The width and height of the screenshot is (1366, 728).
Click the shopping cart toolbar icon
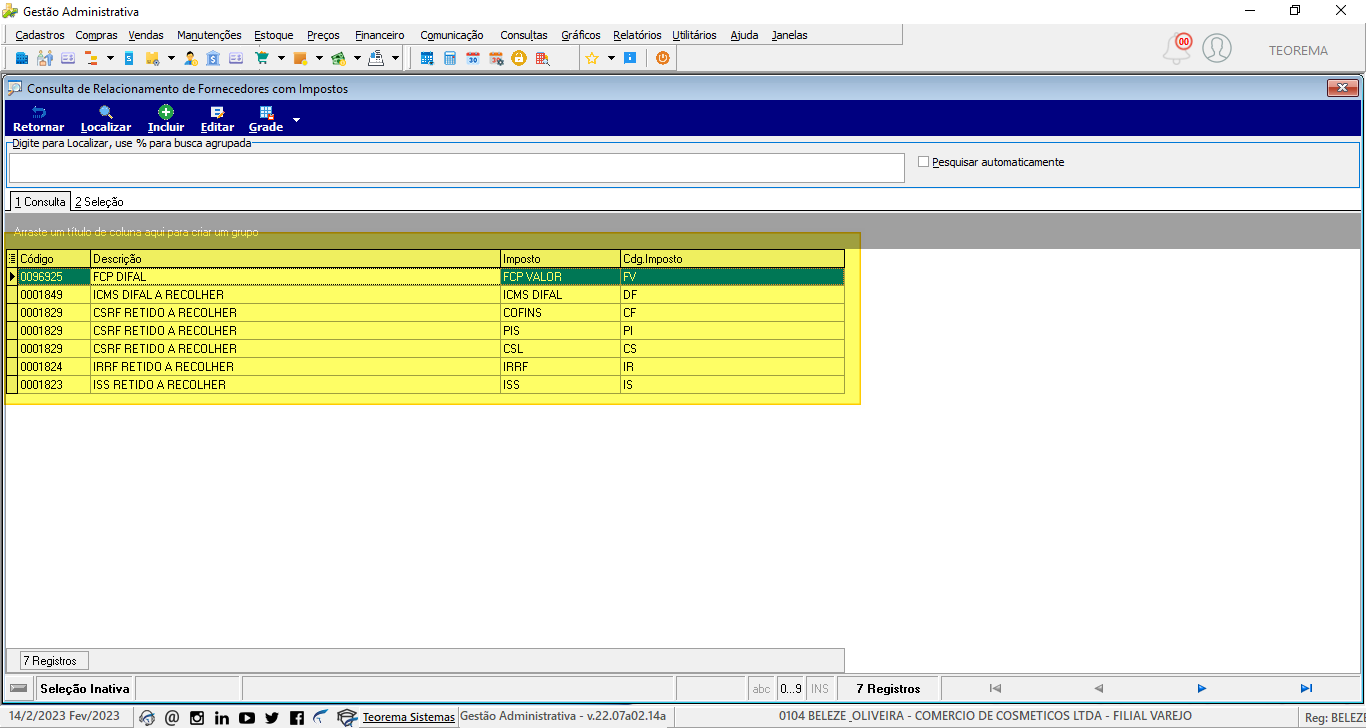click(x=262, y=58)
